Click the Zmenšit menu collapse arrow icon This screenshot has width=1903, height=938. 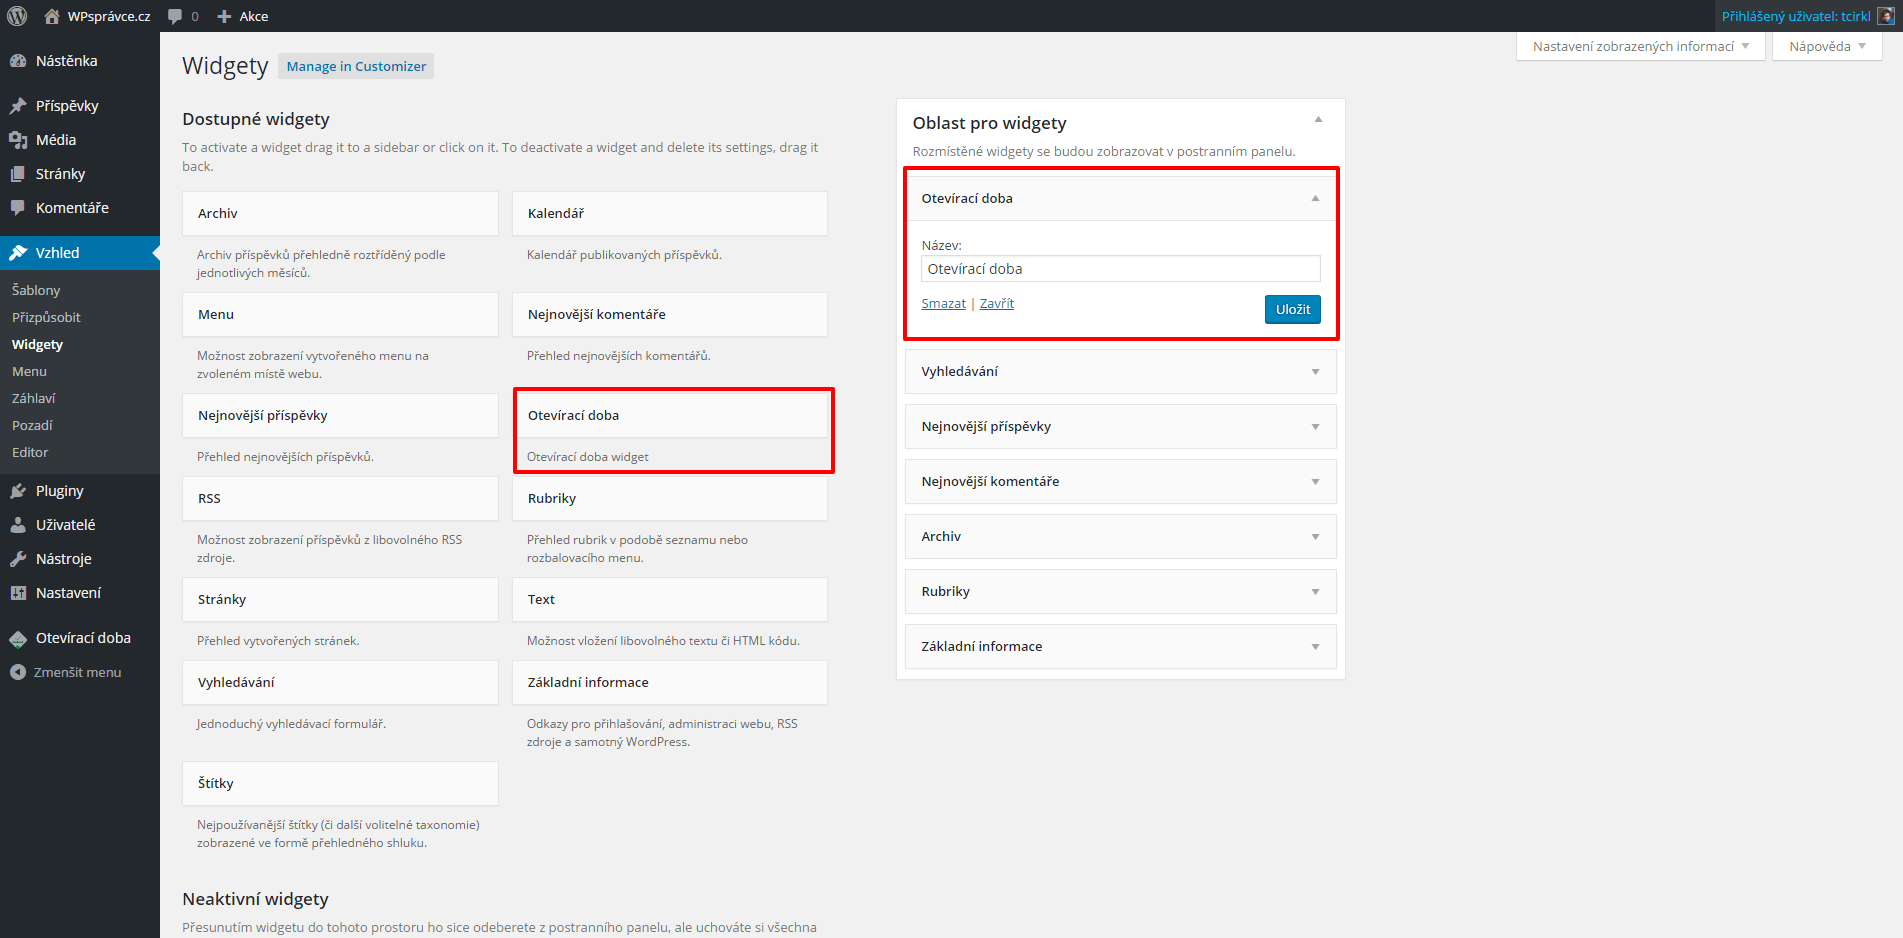coord(18,672)
